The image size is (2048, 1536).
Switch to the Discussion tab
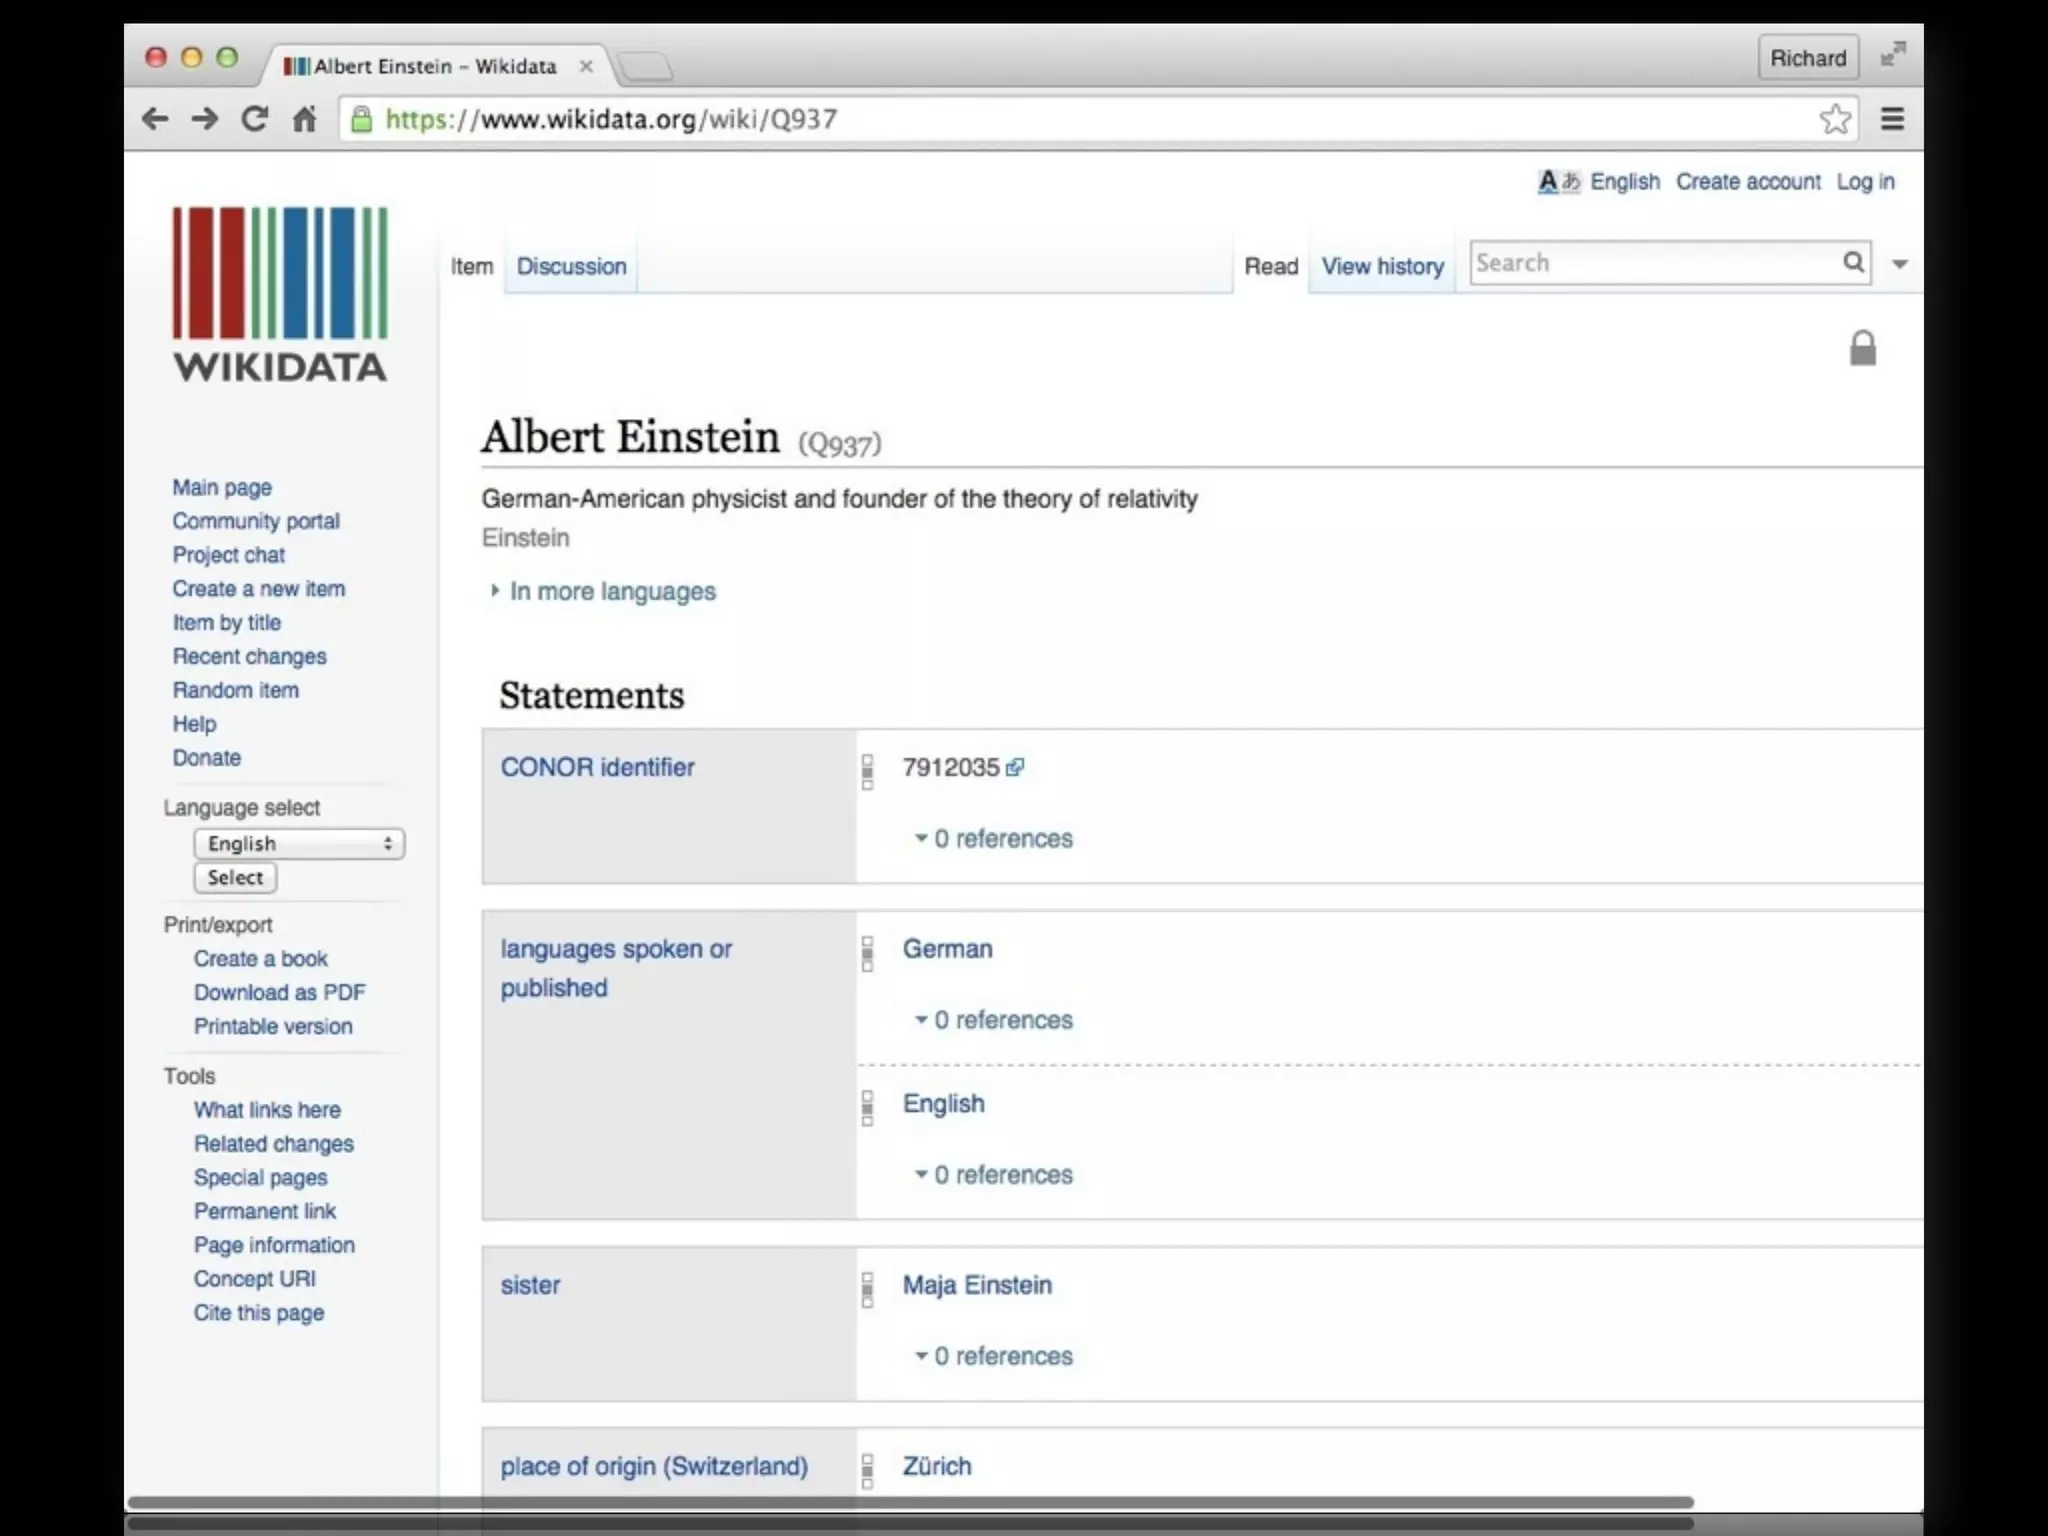(571, 266)
